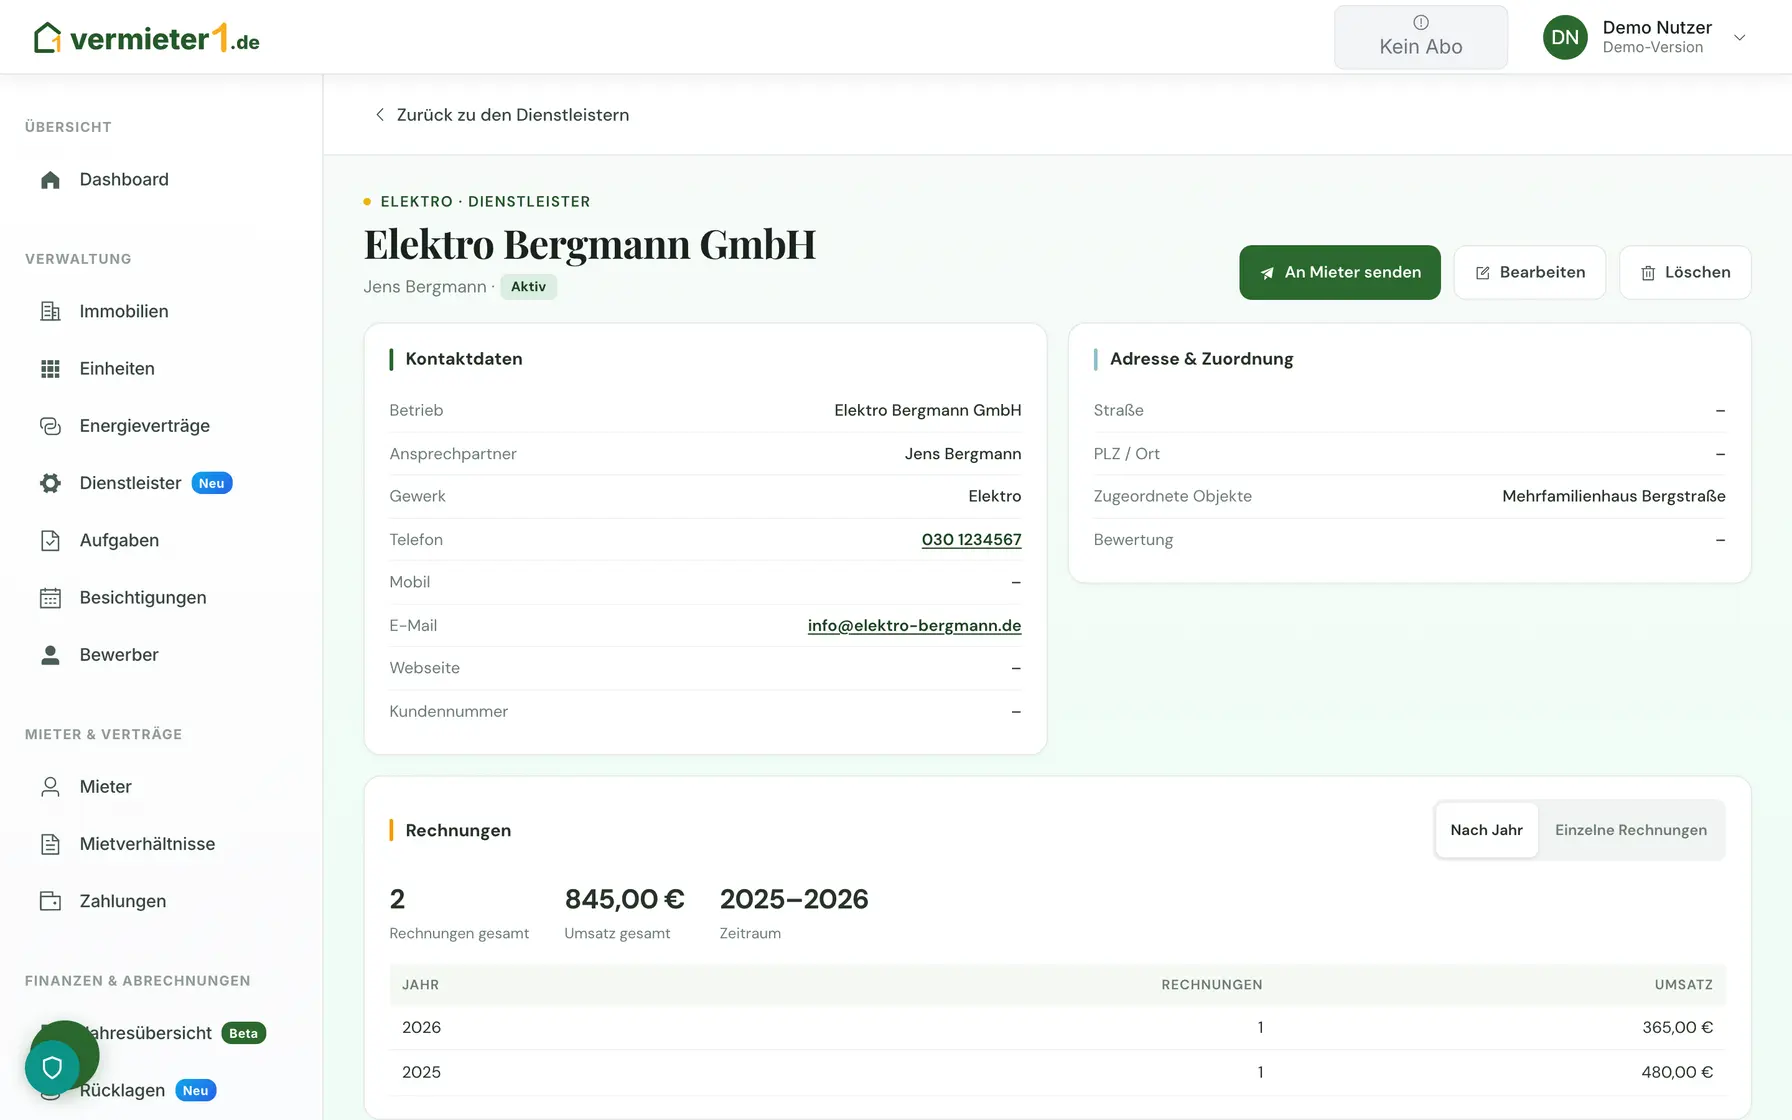Click the 2025–2026 Zeitraum value
1792x1120 pixels.
794,899
